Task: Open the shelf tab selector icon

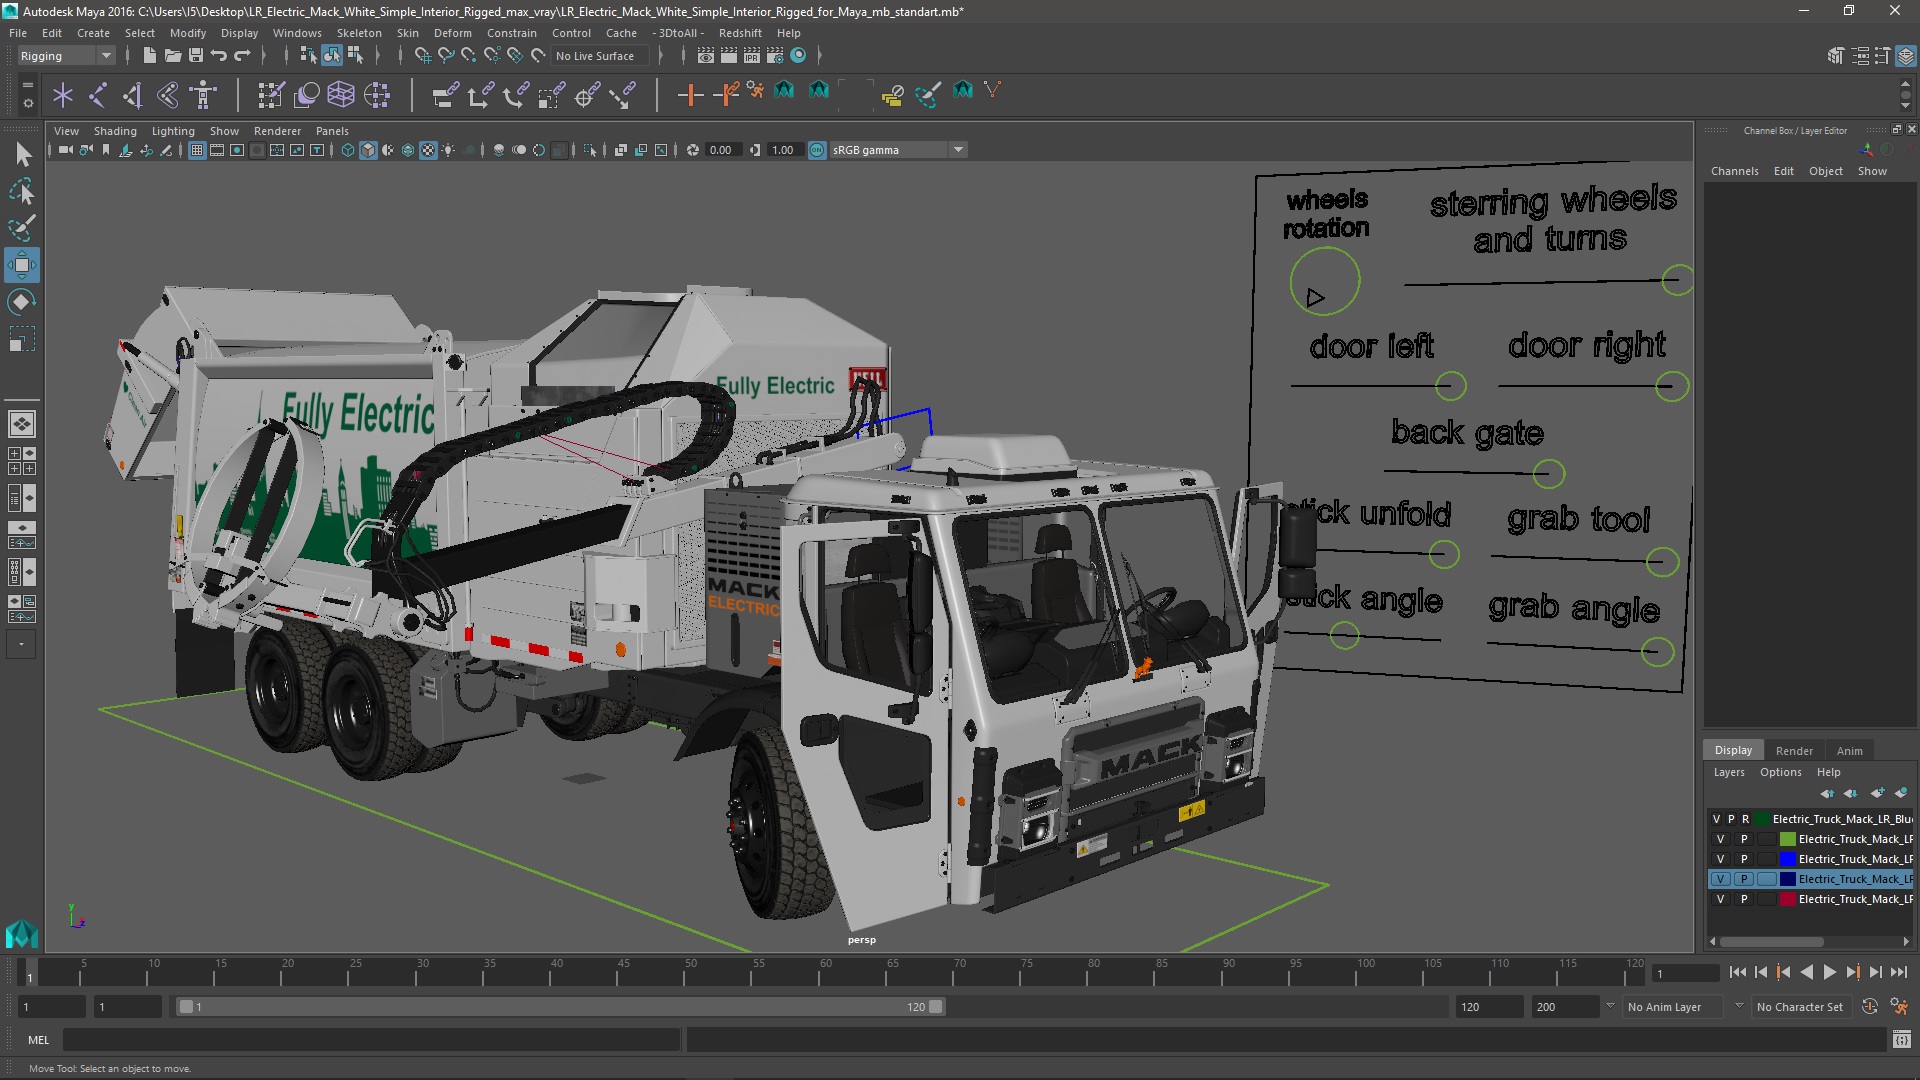Action: click(x=28, y=86)
